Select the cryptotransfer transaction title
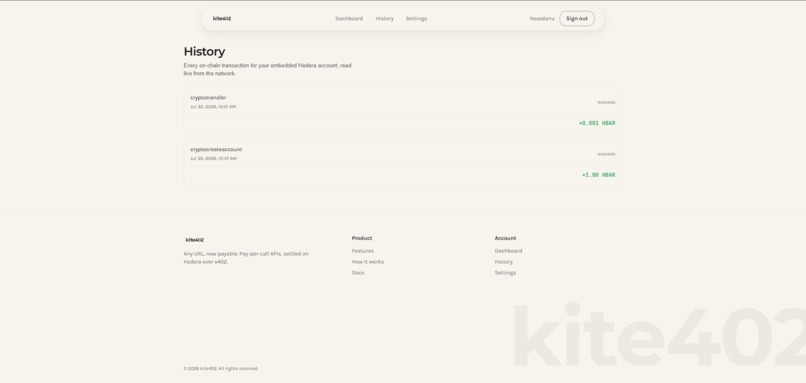 point(208,98)
